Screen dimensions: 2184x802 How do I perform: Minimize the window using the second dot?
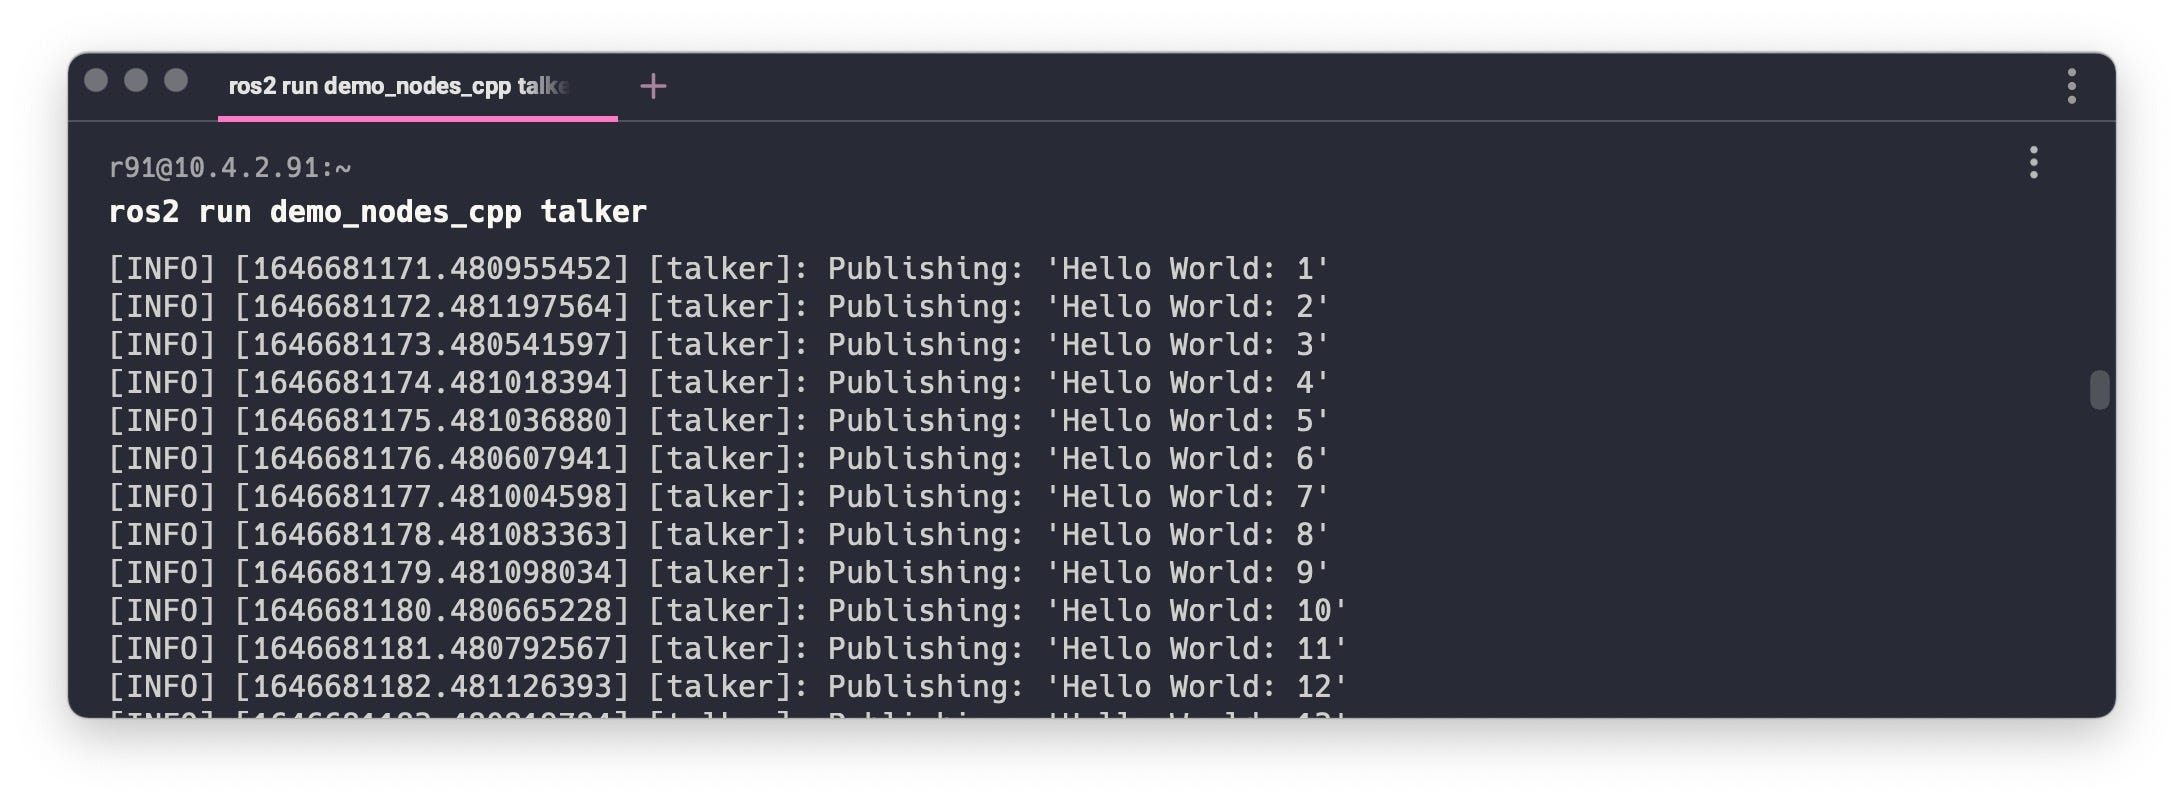136,80
